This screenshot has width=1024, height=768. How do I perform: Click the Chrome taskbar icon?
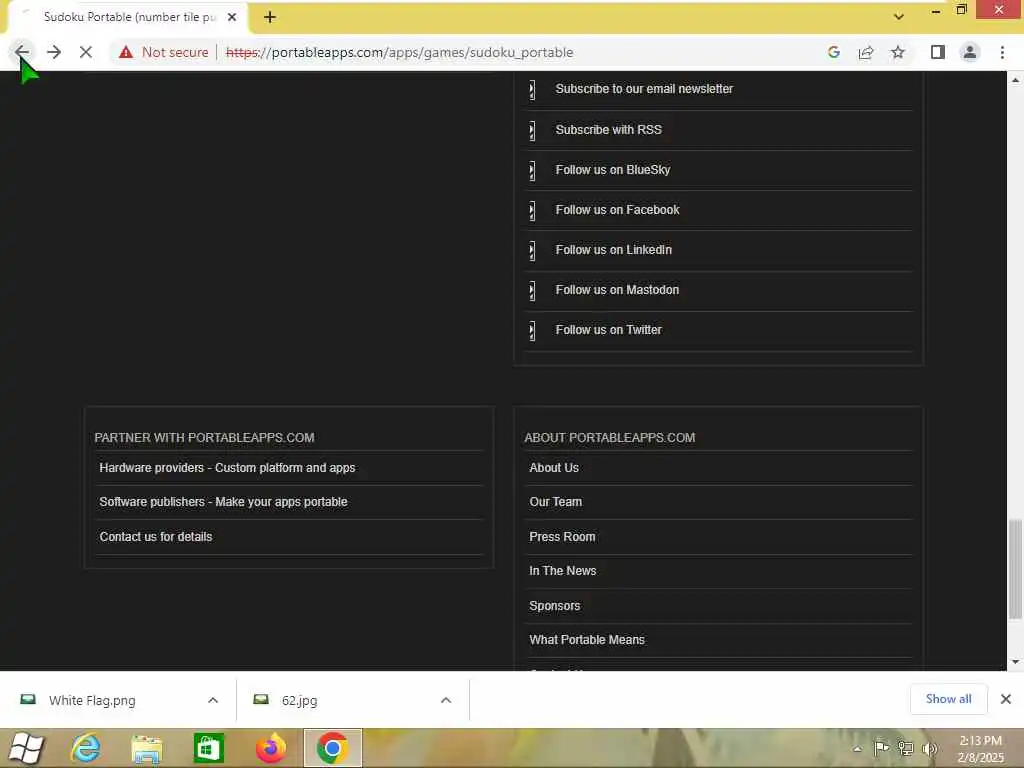pyautogui.click(x=332, y=748)
